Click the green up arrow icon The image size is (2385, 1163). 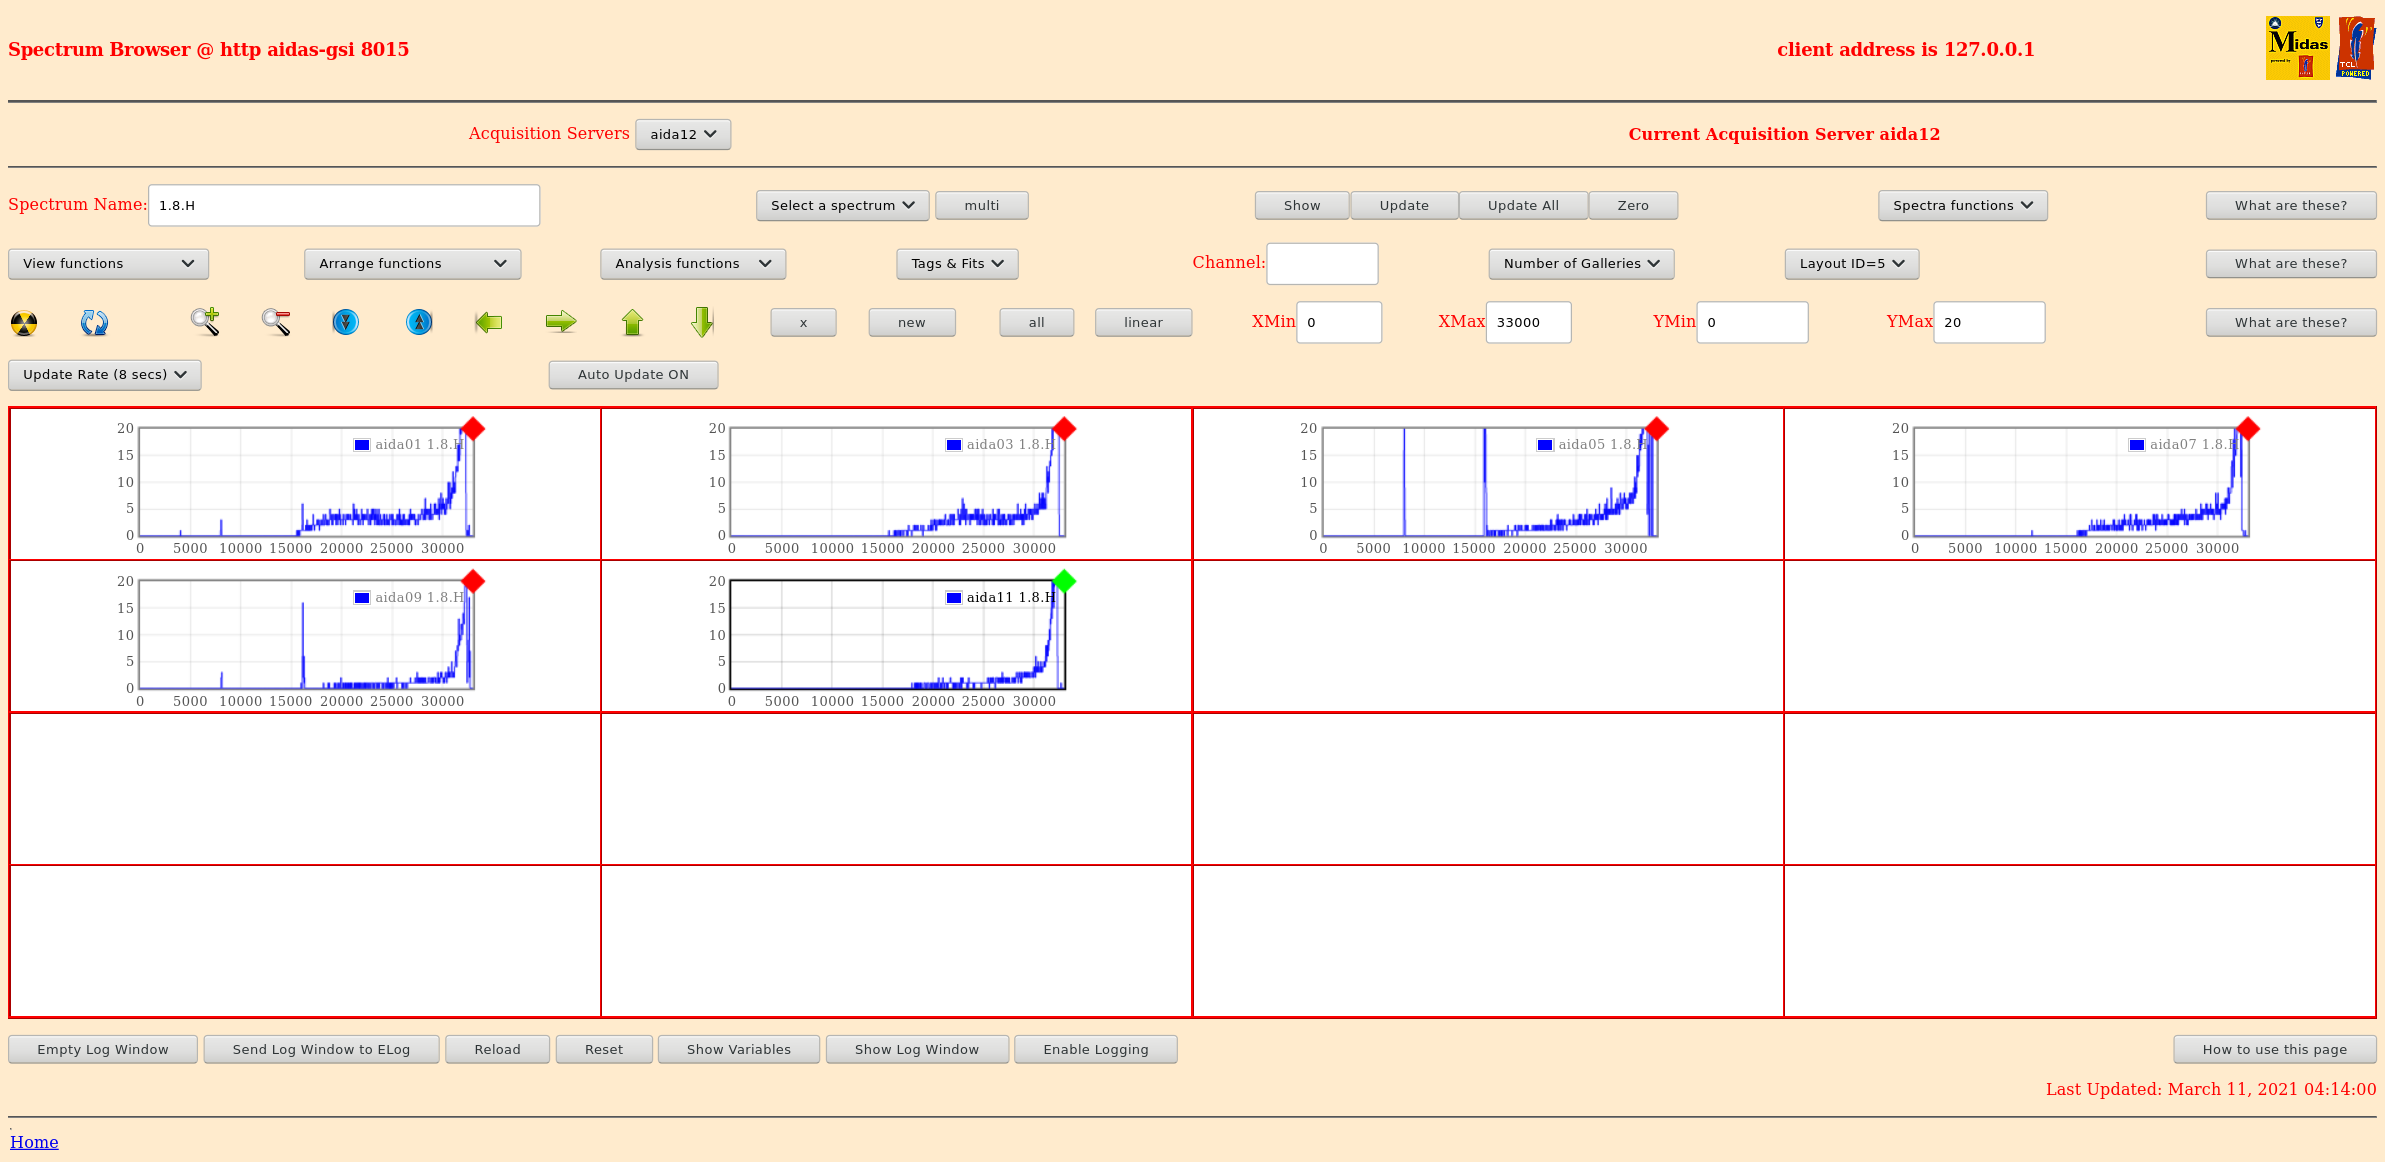[x=632, y=322]
